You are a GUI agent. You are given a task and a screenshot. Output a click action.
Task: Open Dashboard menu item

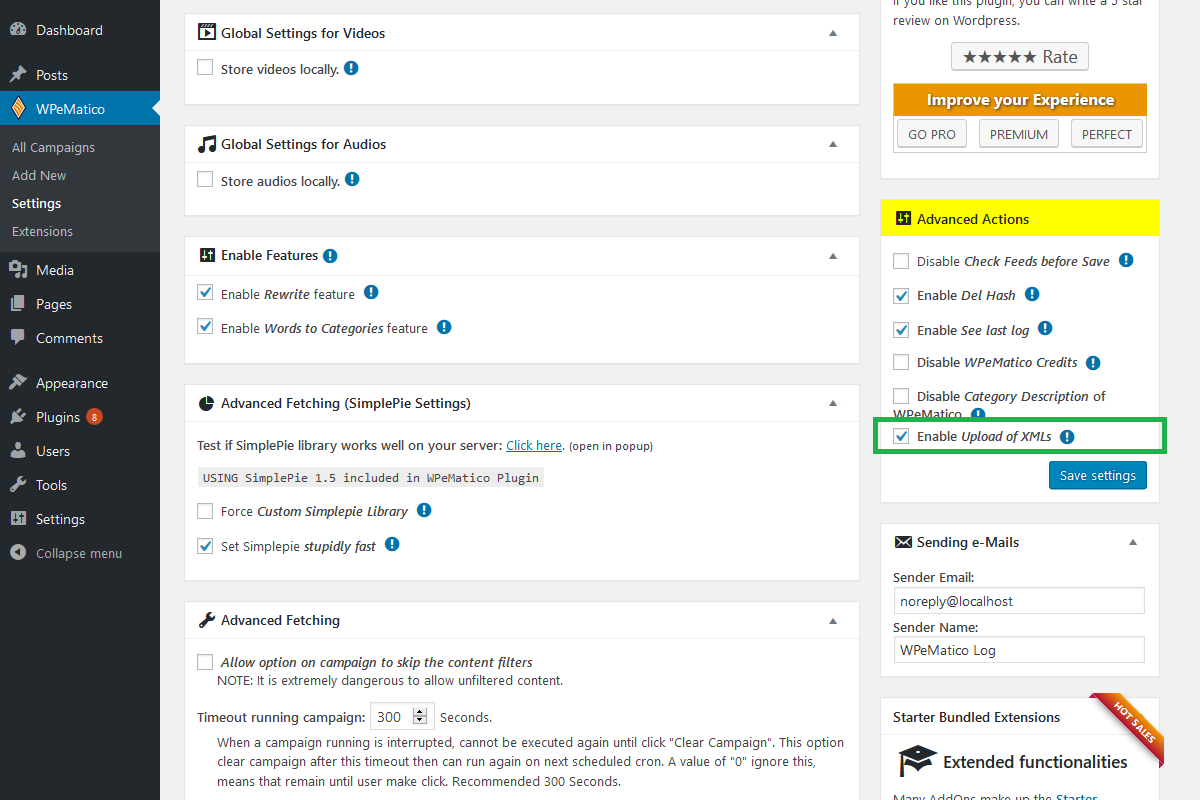click(80, 30)
